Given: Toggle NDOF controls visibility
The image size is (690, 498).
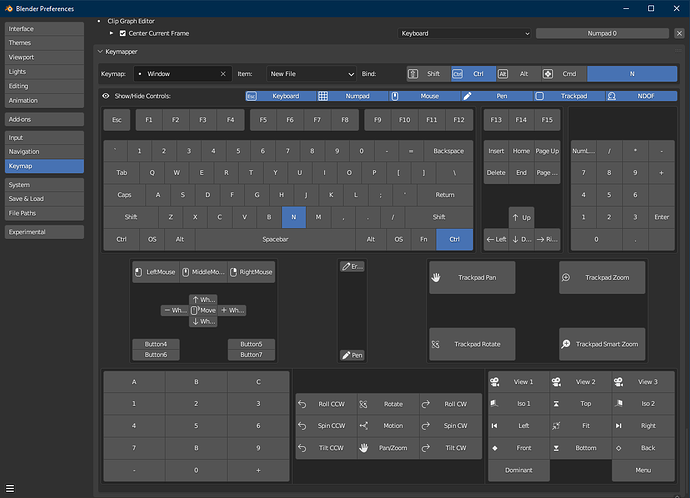Looking at the screenshot, I should [x=641, y=96].
